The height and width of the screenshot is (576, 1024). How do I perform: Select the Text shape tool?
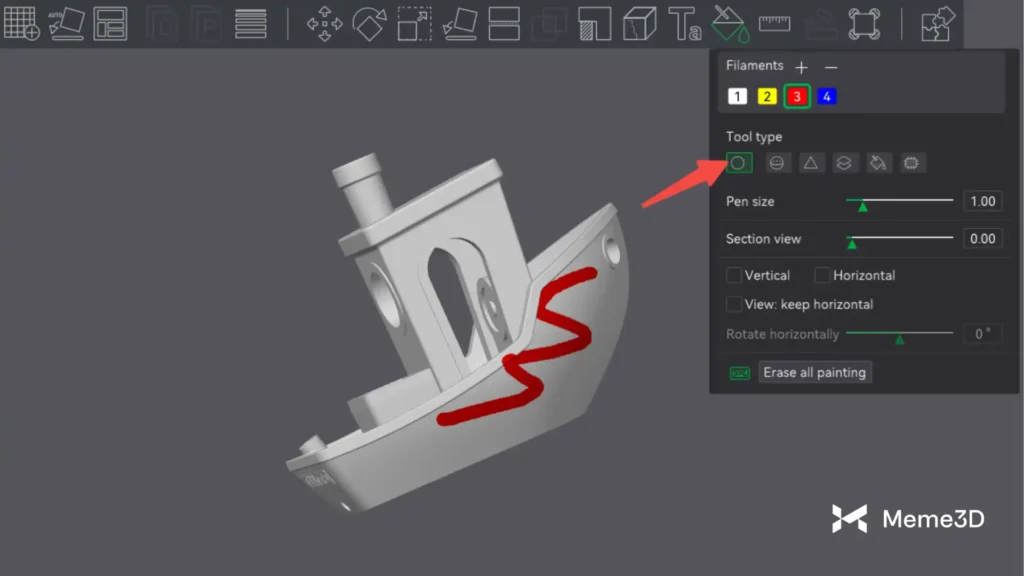[684, 23]
